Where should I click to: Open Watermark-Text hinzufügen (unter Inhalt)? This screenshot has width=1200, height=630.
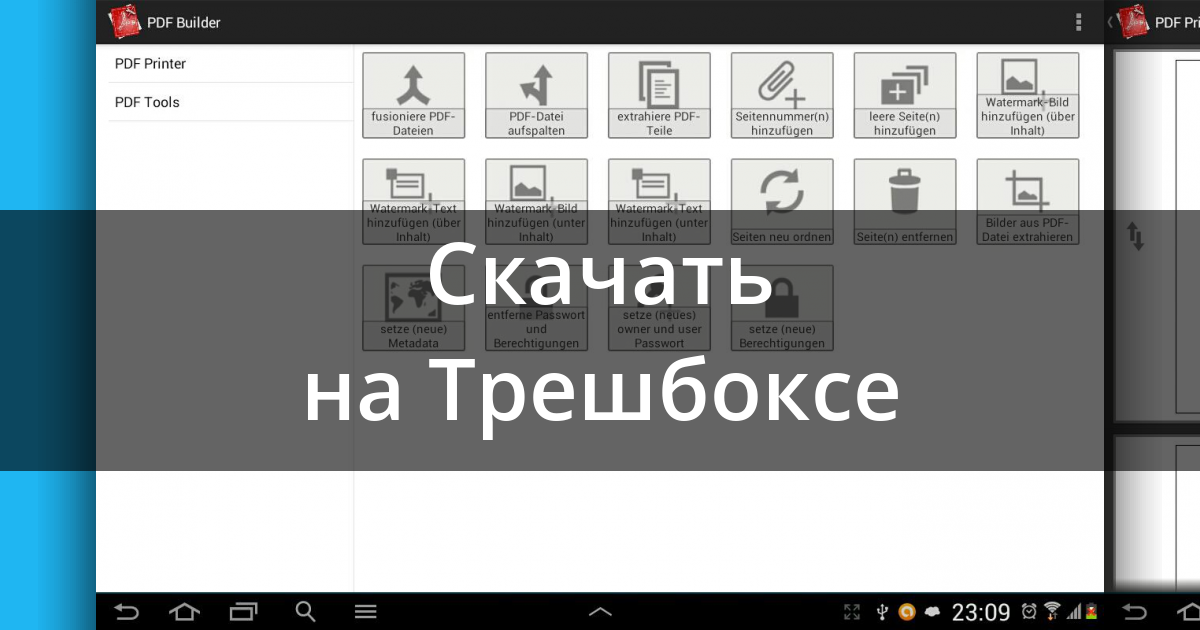pyautogui.click(x=659, y=202)
